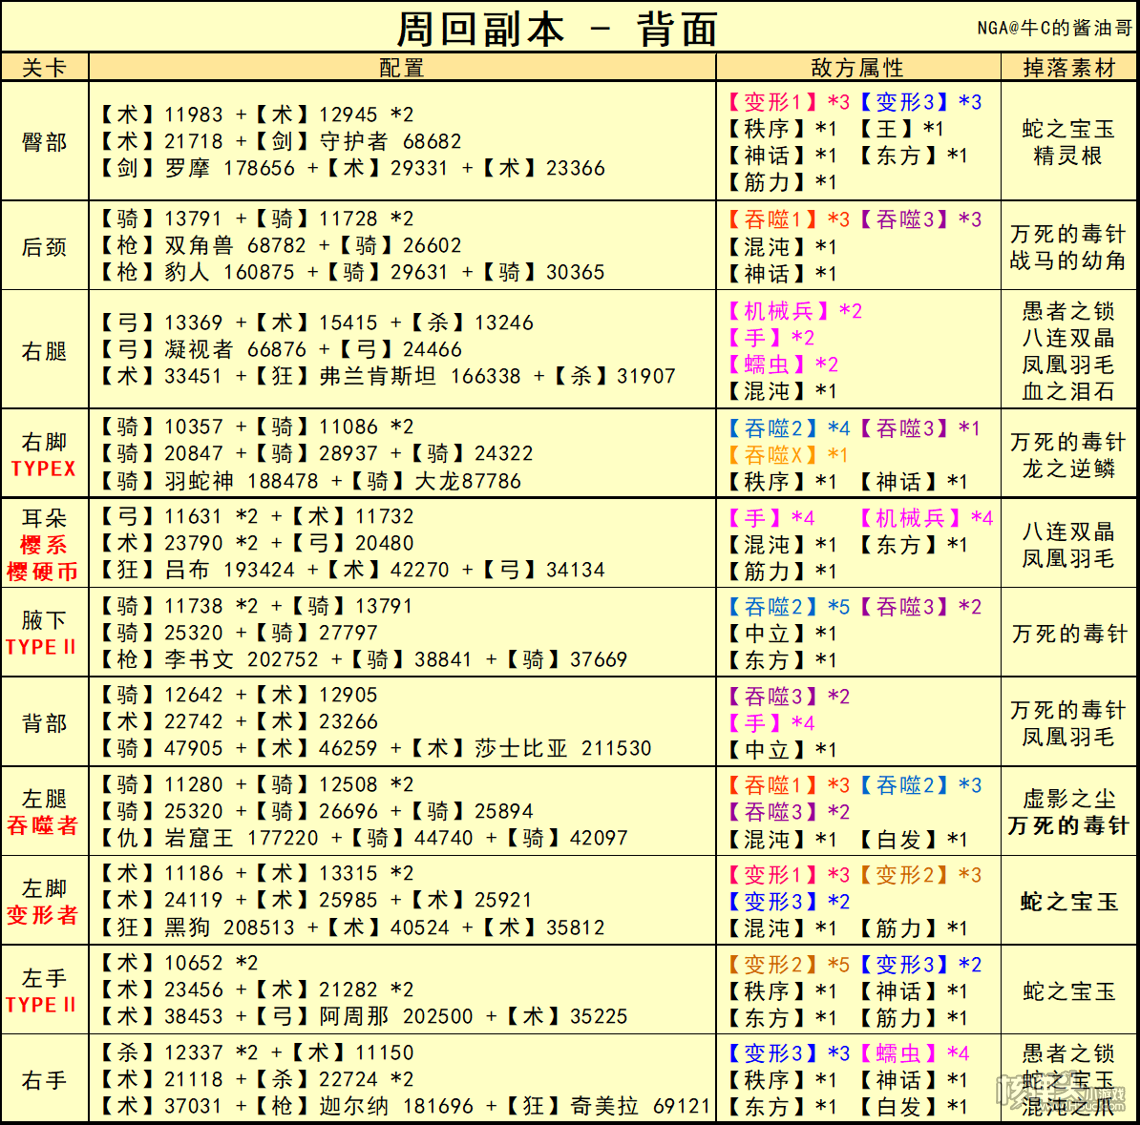Click 【蠕虫】*4 in the 右手 row
The image size is (1140, 1125).
tap(915, 1053)
